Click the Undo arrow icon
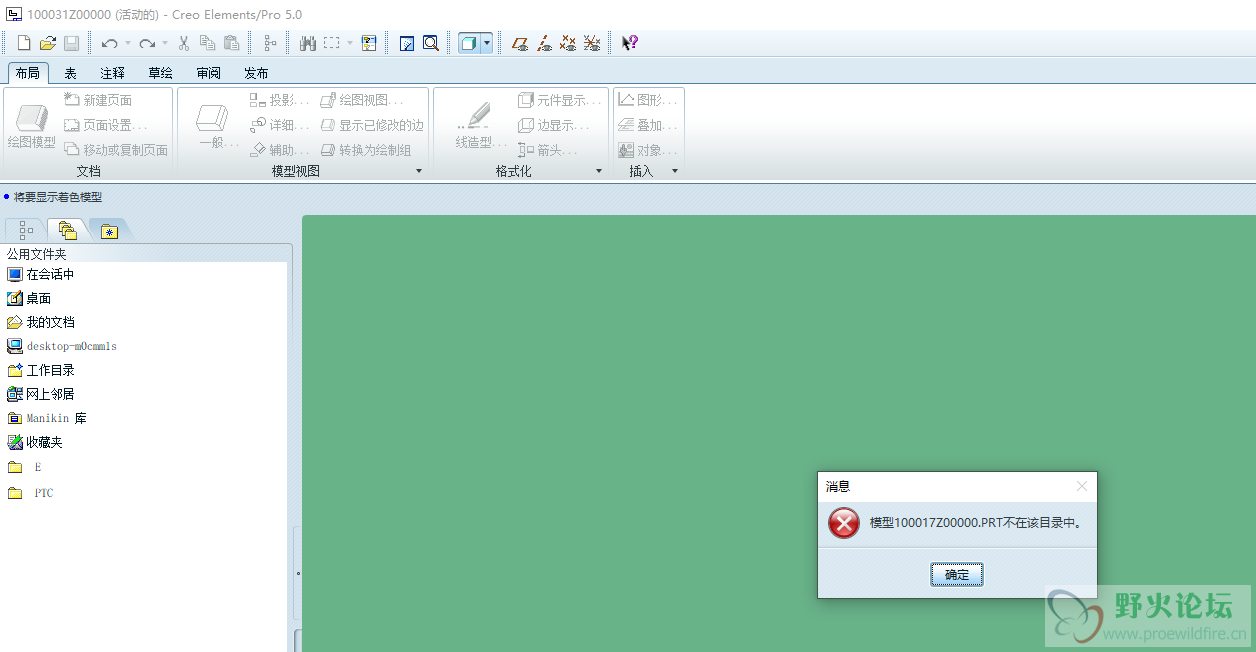 coord(109,43)
